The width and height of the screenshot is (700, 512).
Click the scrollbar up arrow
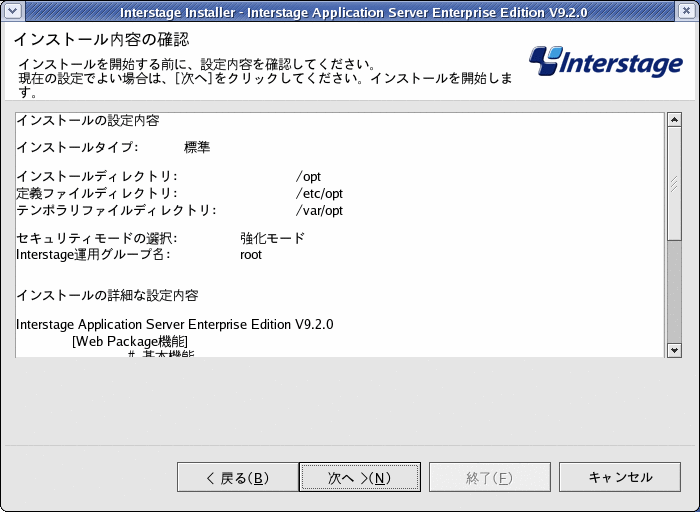(x=674, y=120)
